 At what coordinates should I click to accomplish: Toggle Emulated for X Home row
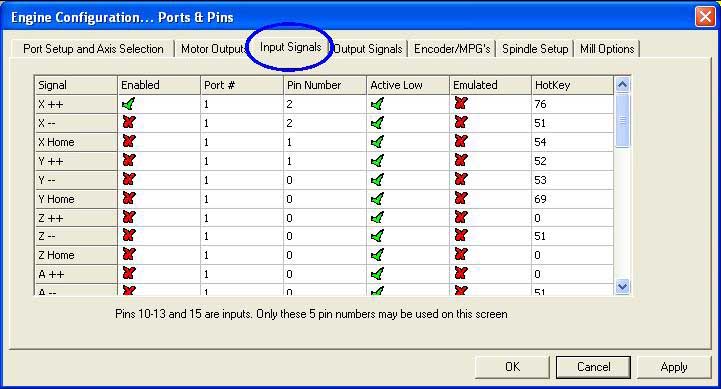[461, 142]
